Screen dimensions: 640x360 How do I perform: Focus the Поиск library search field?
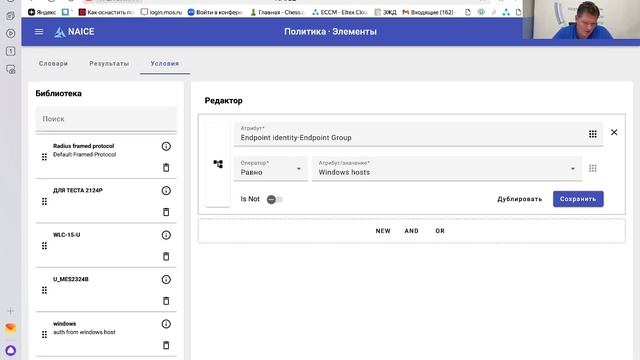(106, 119)
